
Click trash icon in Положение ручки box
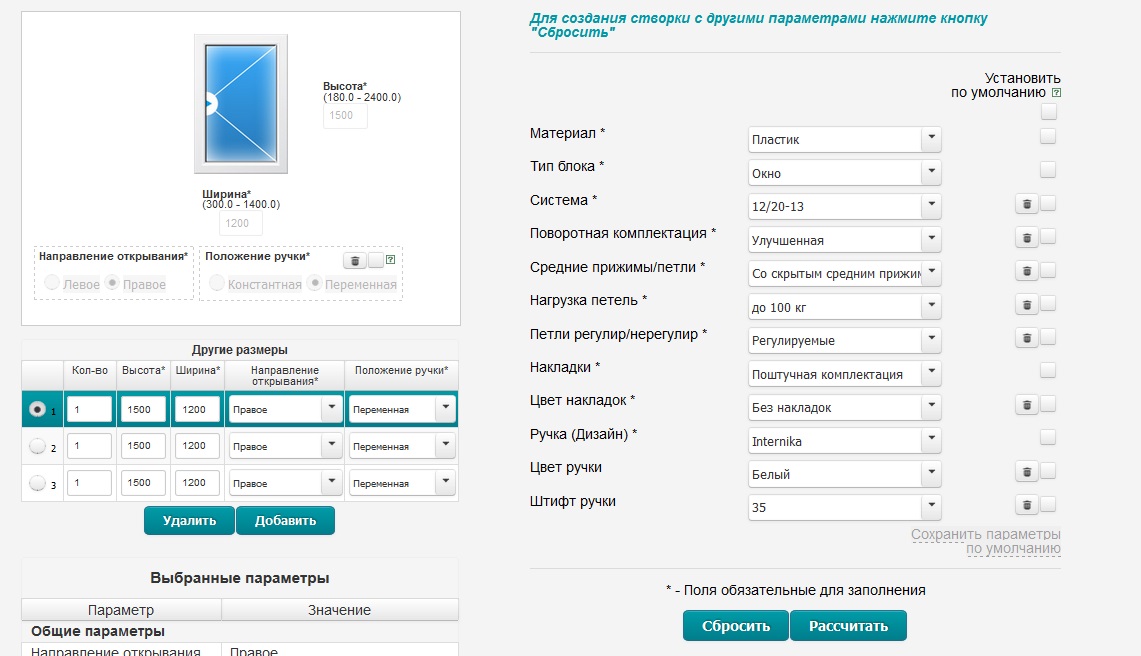pos(354,261)
